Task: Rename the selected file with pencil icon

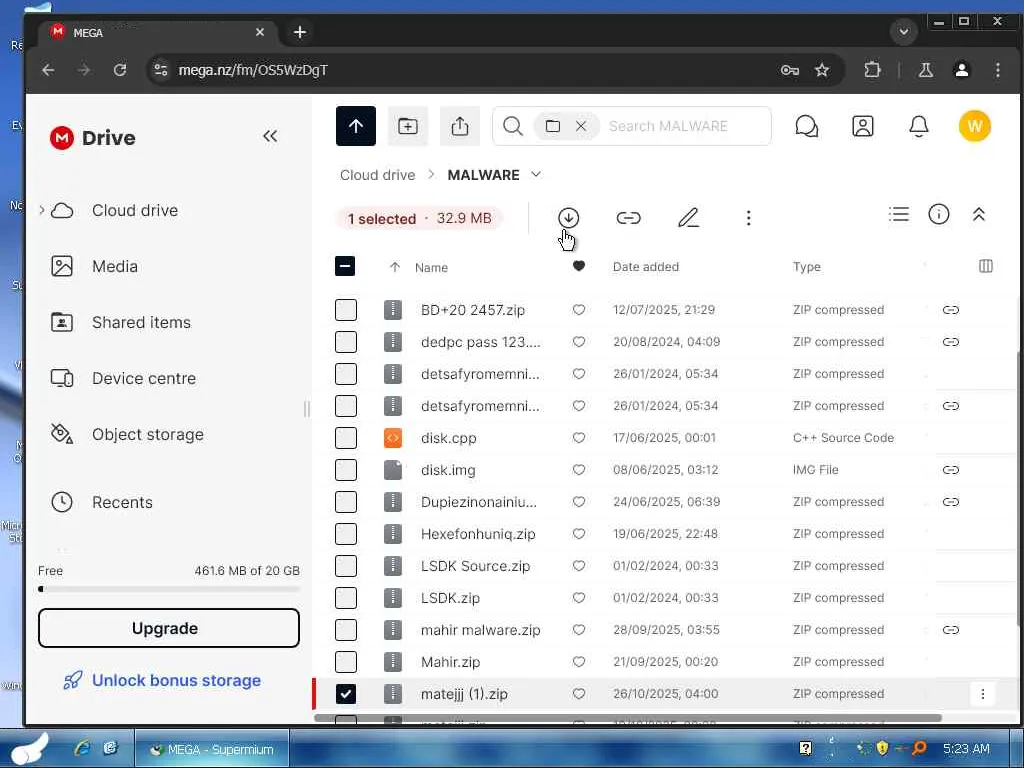Action: tap(688, 217)
